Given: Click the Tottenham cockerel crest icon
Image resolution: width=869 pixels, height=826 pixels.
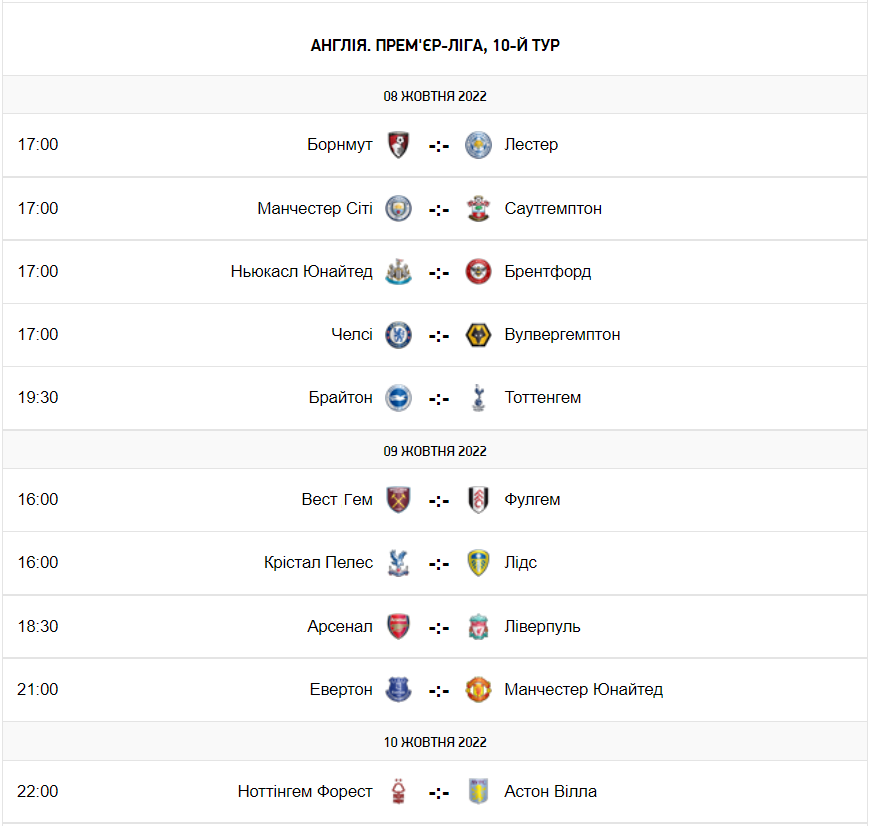Looking at the screenshot, I should (x=479, y=398).
